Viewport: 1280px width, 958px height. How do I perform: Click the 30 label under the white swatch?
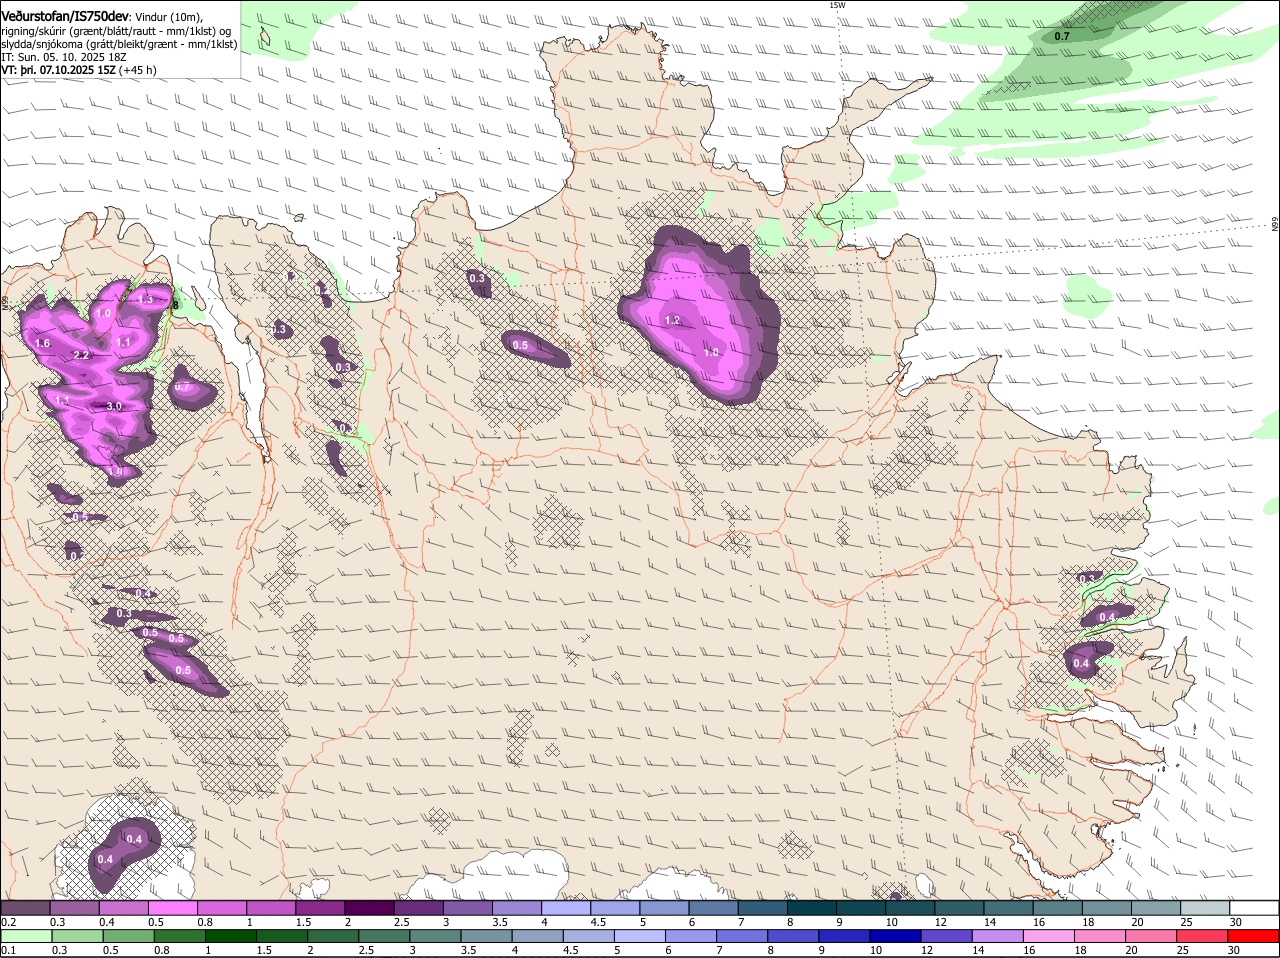[x=1236, y=922]
